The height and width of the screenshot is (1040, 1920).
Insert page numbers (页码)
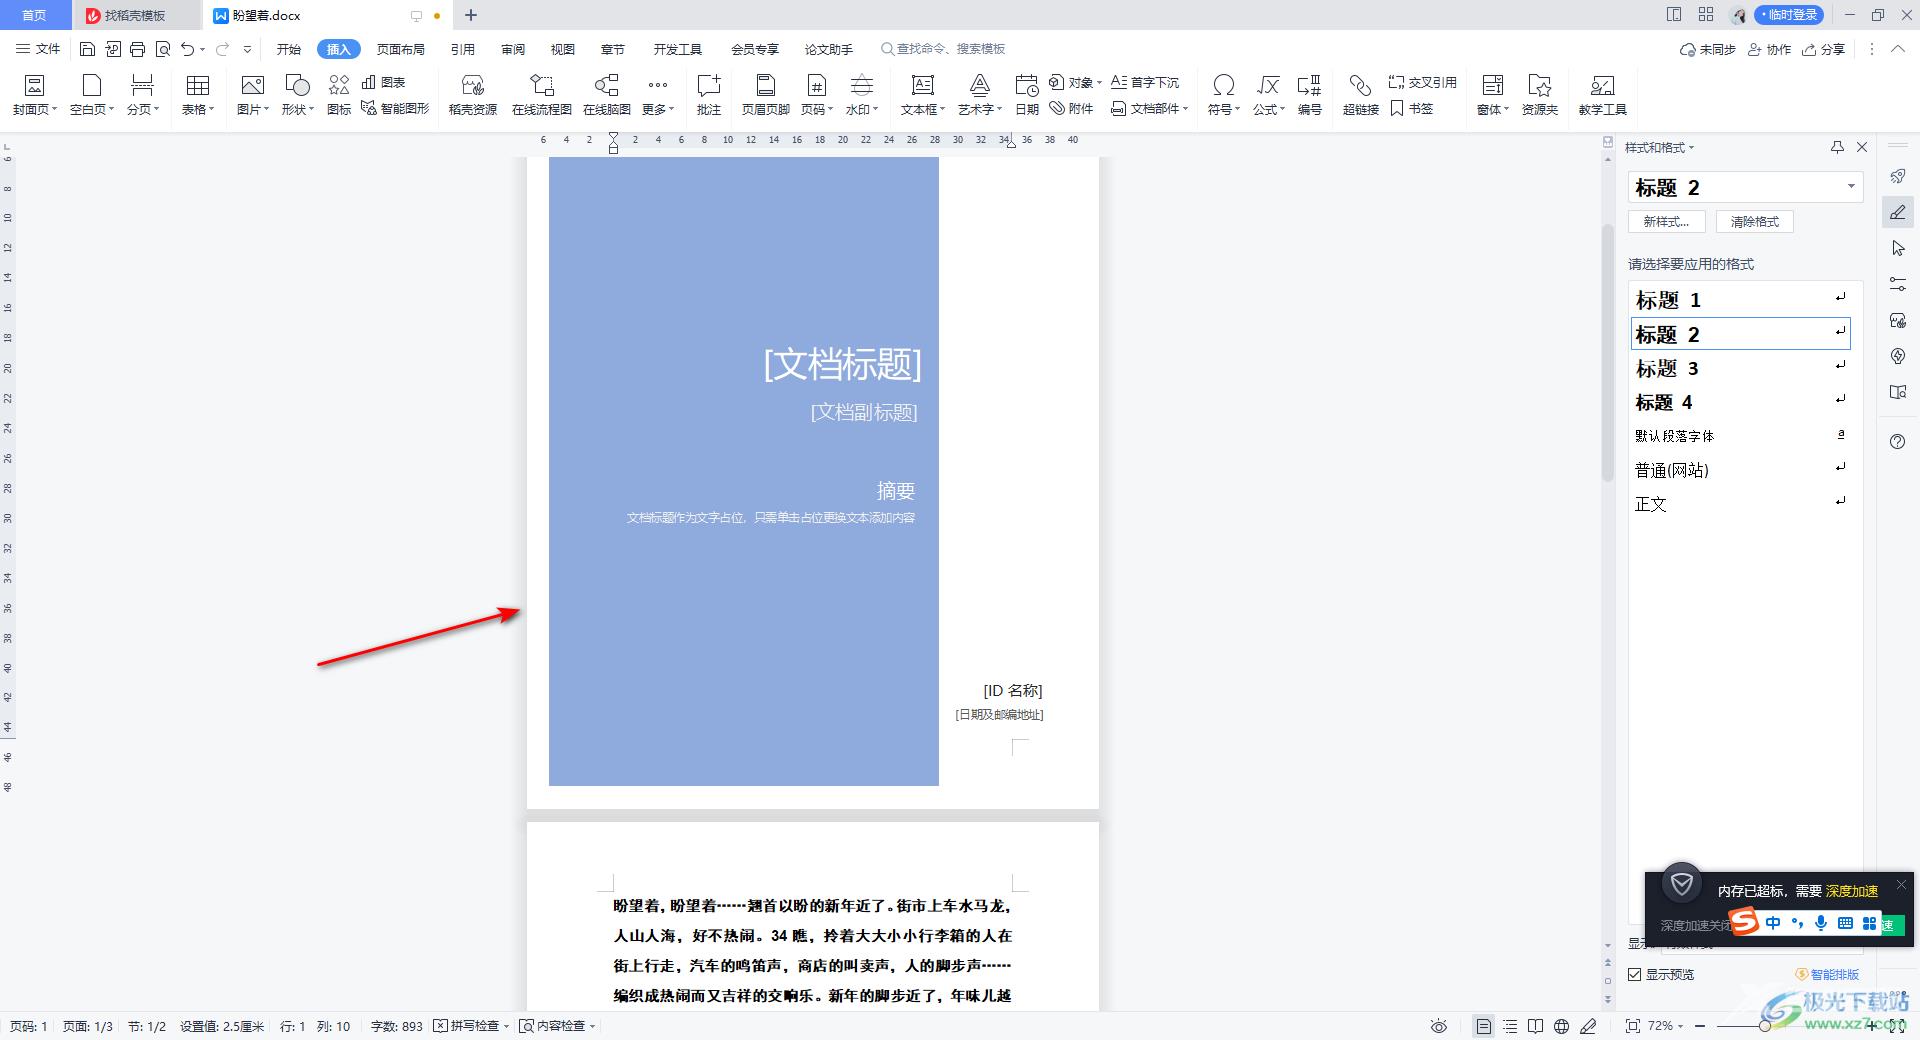coord(817,95)
